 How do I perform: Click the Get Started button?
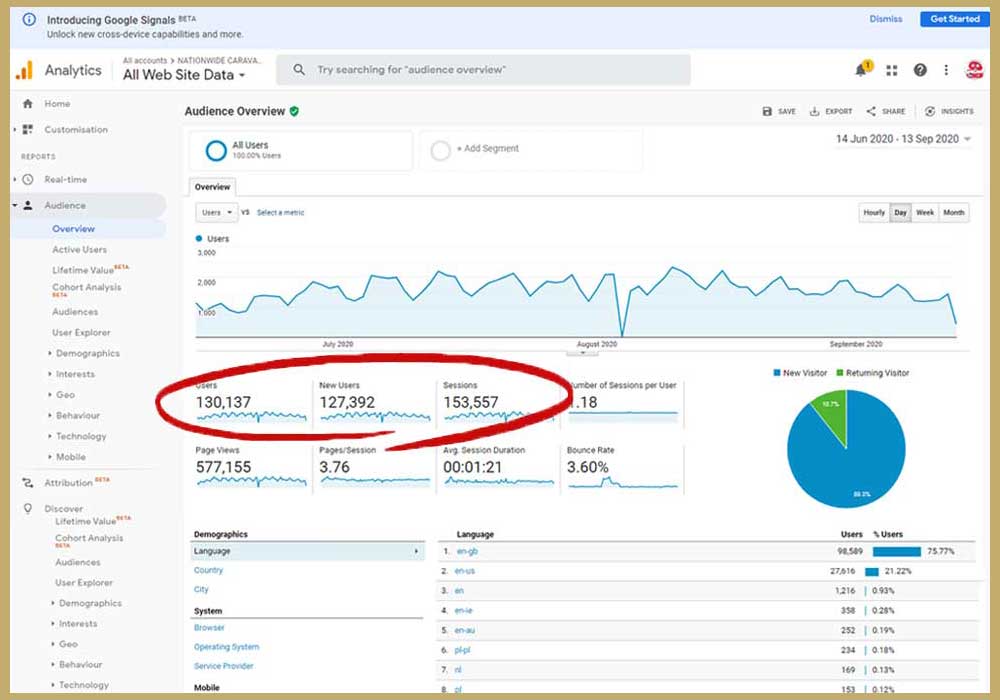point(954,19)
